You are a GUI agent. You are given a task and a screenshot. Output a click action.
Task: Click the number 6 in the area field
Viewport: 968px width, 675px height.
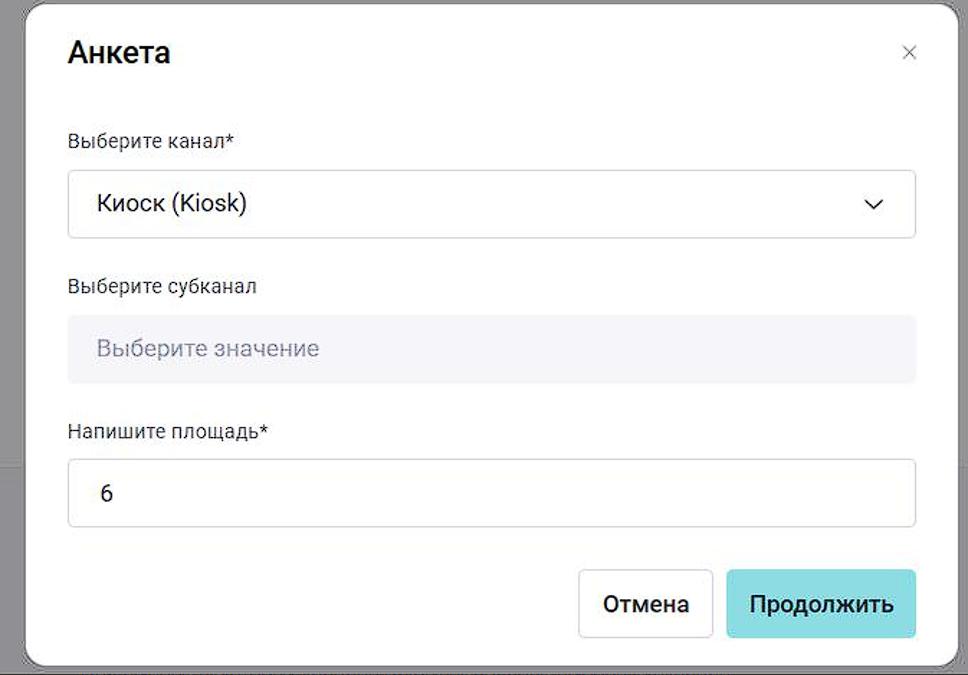[107, 494]
